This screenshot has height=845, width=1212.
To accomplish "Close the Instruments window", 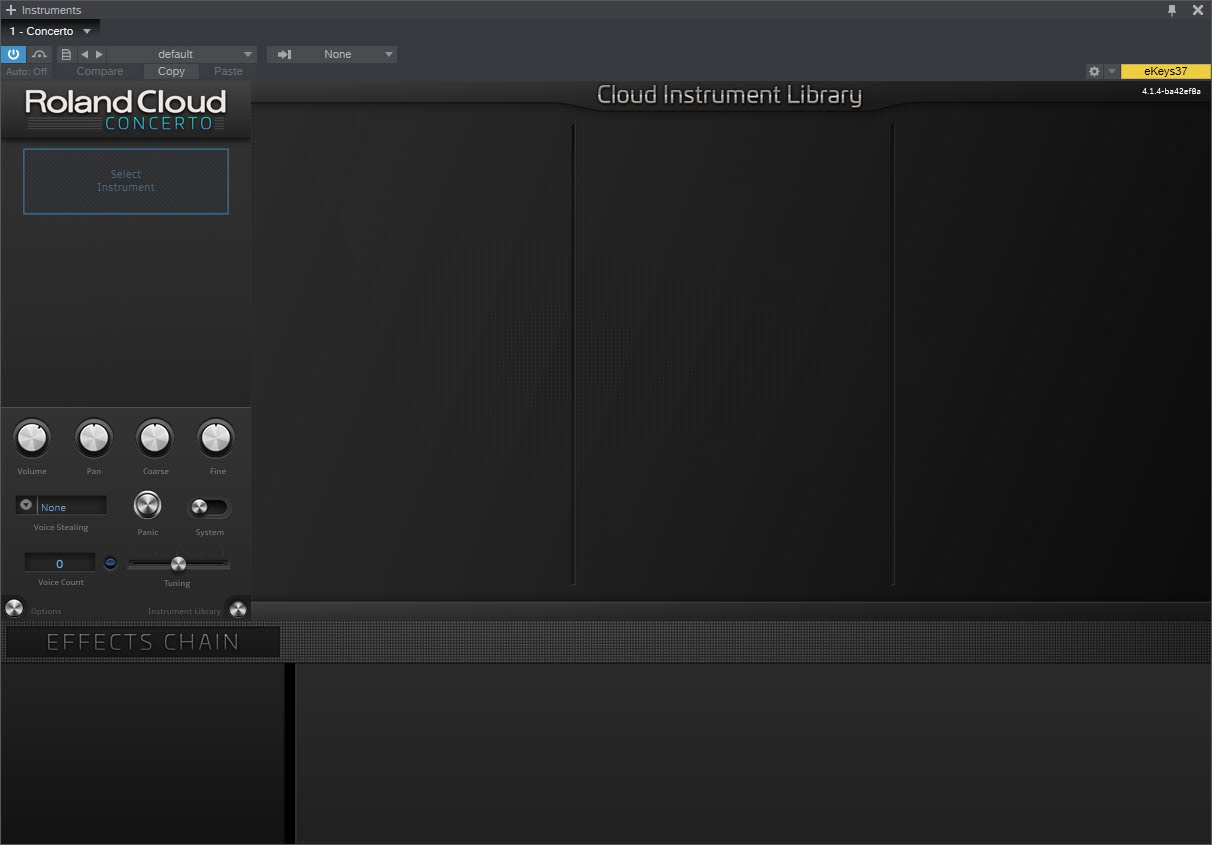I will click(x=1198, y=10).
